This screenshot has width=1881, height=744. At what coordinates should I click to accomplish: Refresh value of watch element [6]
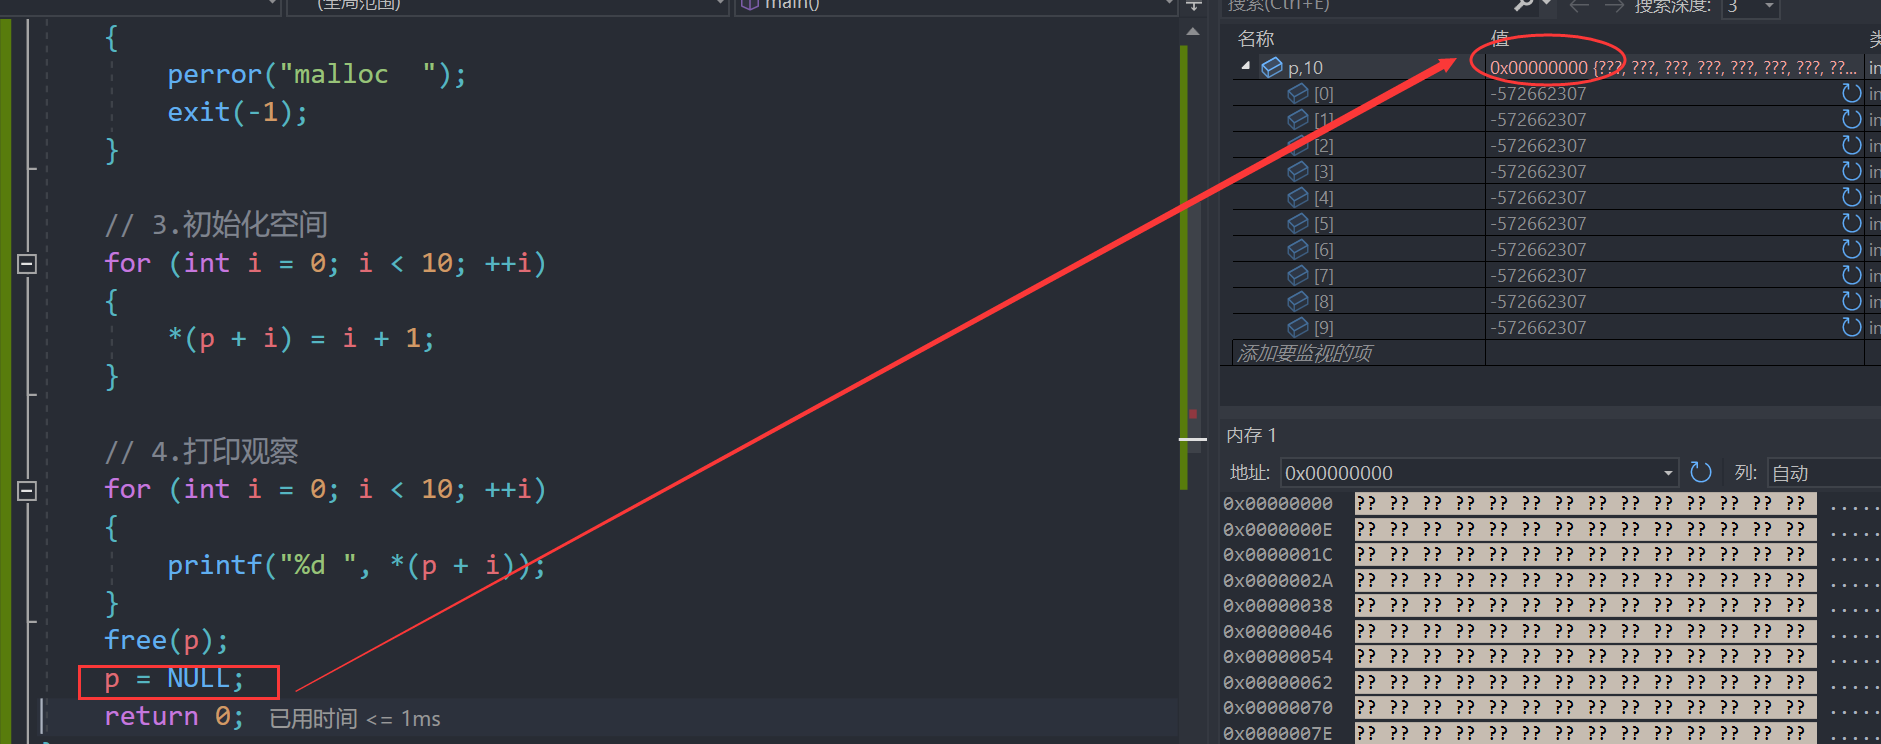point(1851,249)
